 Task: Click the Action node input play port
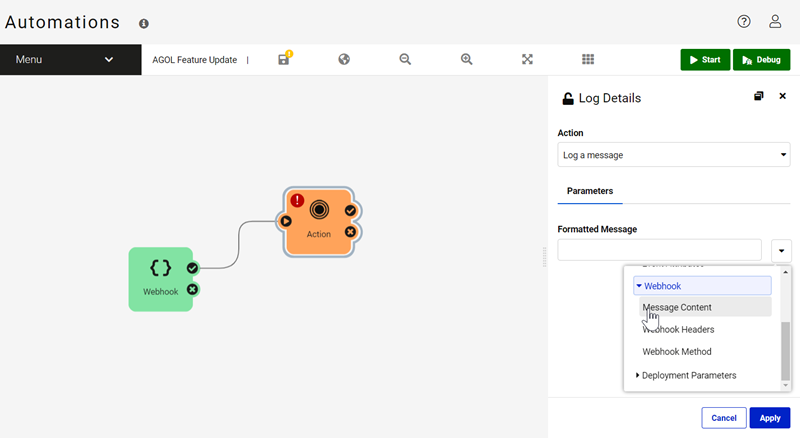click(x=286, y=221)
